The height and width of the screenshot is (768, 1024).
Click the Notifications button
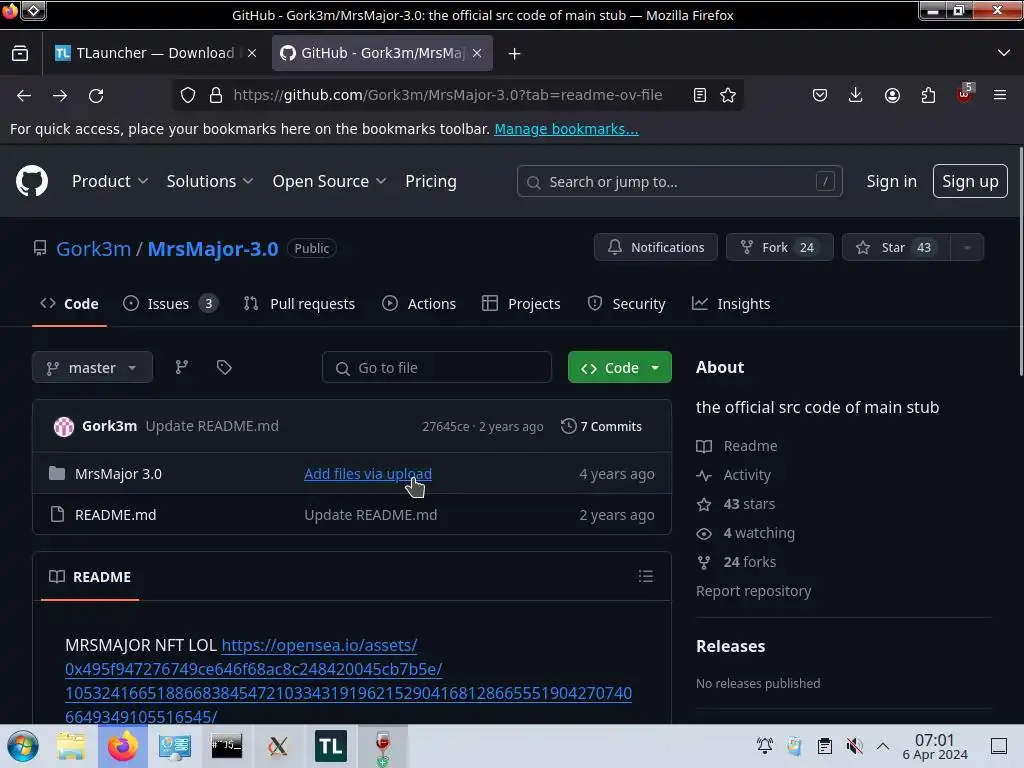pos(656,248)
